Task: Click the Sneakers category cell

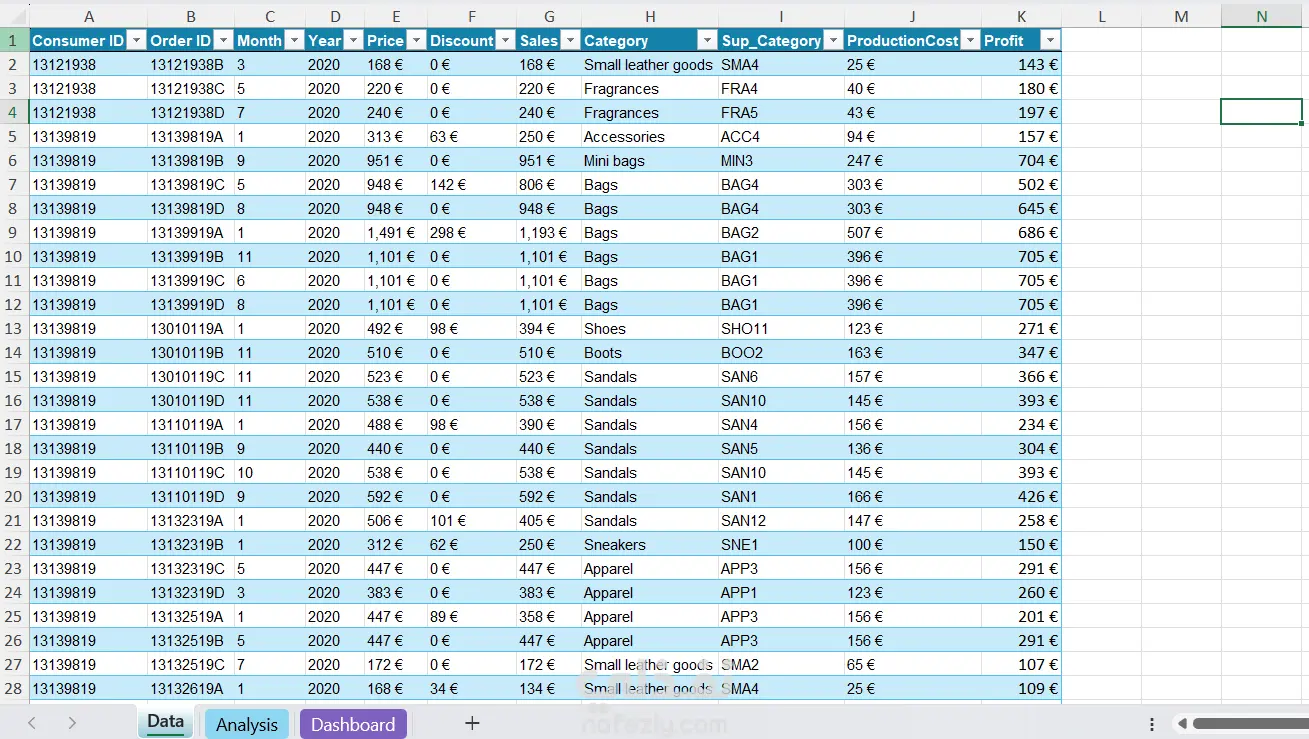Action: tap(650, 545)
